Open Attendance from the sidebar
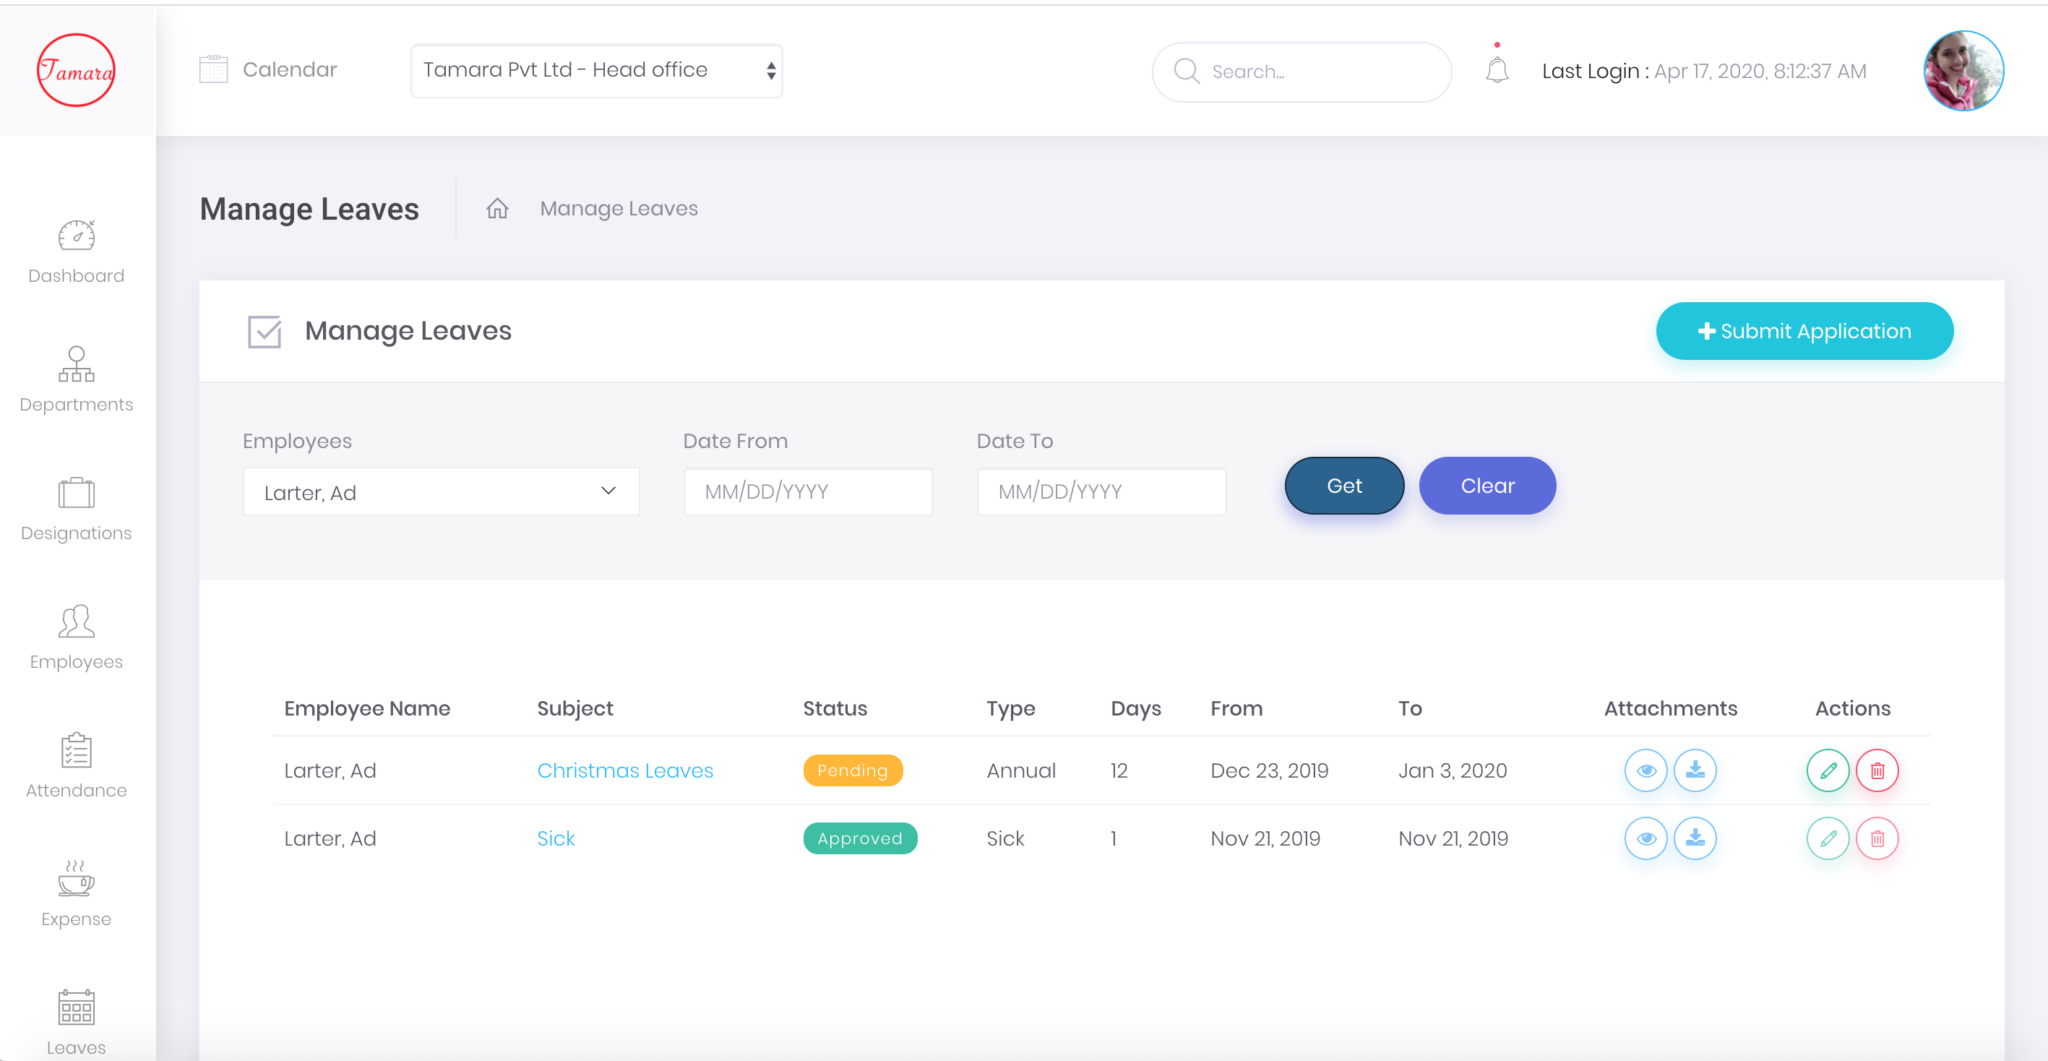This screenshot has height=1061, width=2048. [x=76, y=766]
